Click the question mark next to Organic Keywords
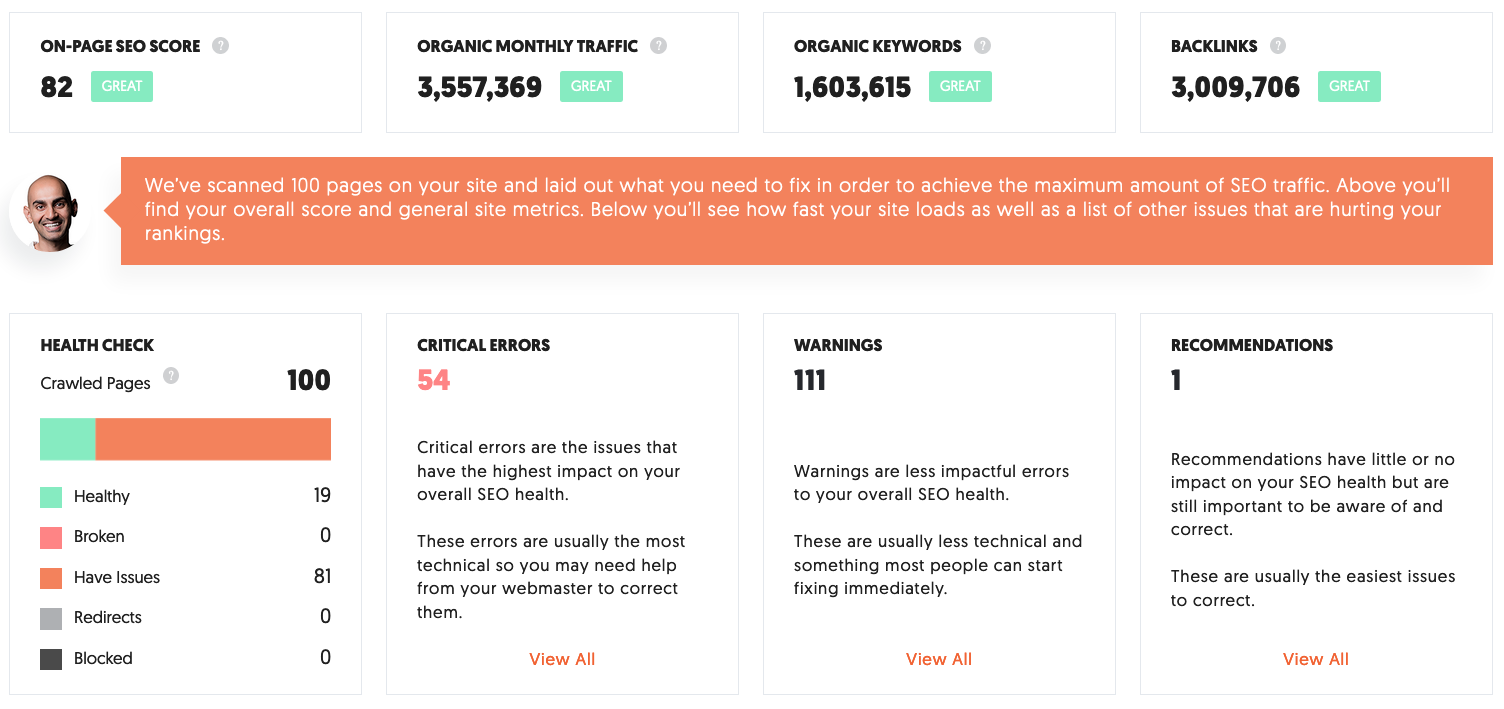Viewport: 1504px width, 709px height. click(x=982, y=46)
